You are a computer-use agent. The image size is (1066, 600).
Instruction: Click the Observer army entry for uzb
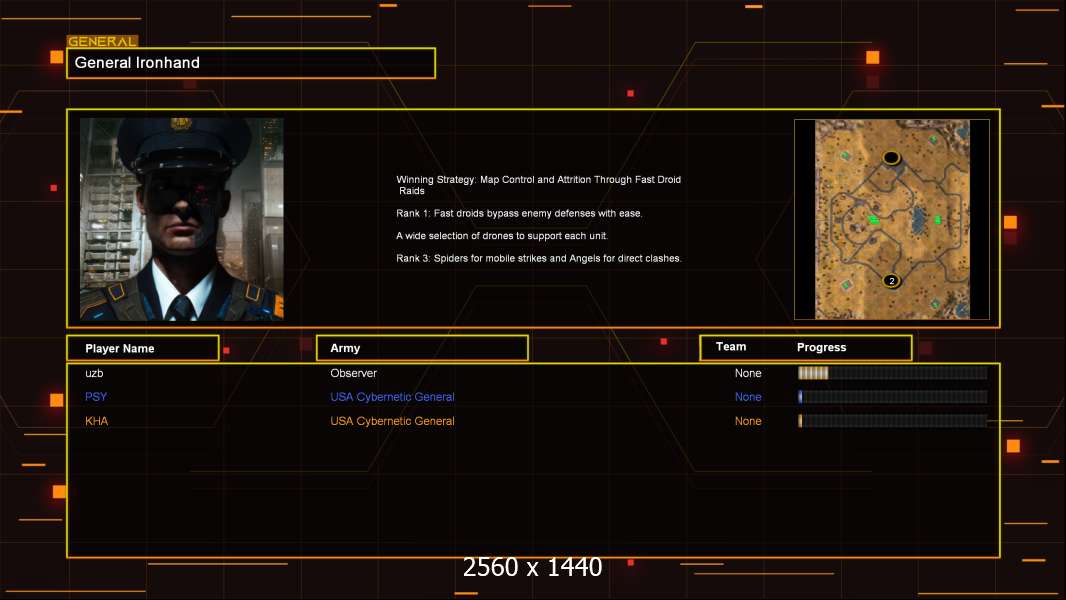pyautogui.click(x=353, y=373)
